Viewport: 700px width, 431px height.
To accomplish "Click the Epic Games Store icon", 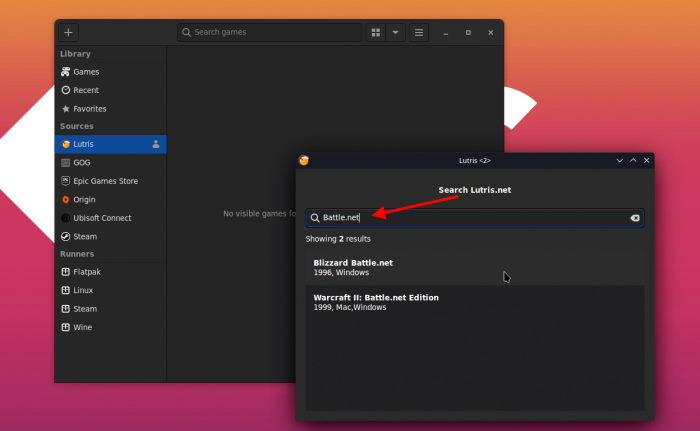I will 66,181.
